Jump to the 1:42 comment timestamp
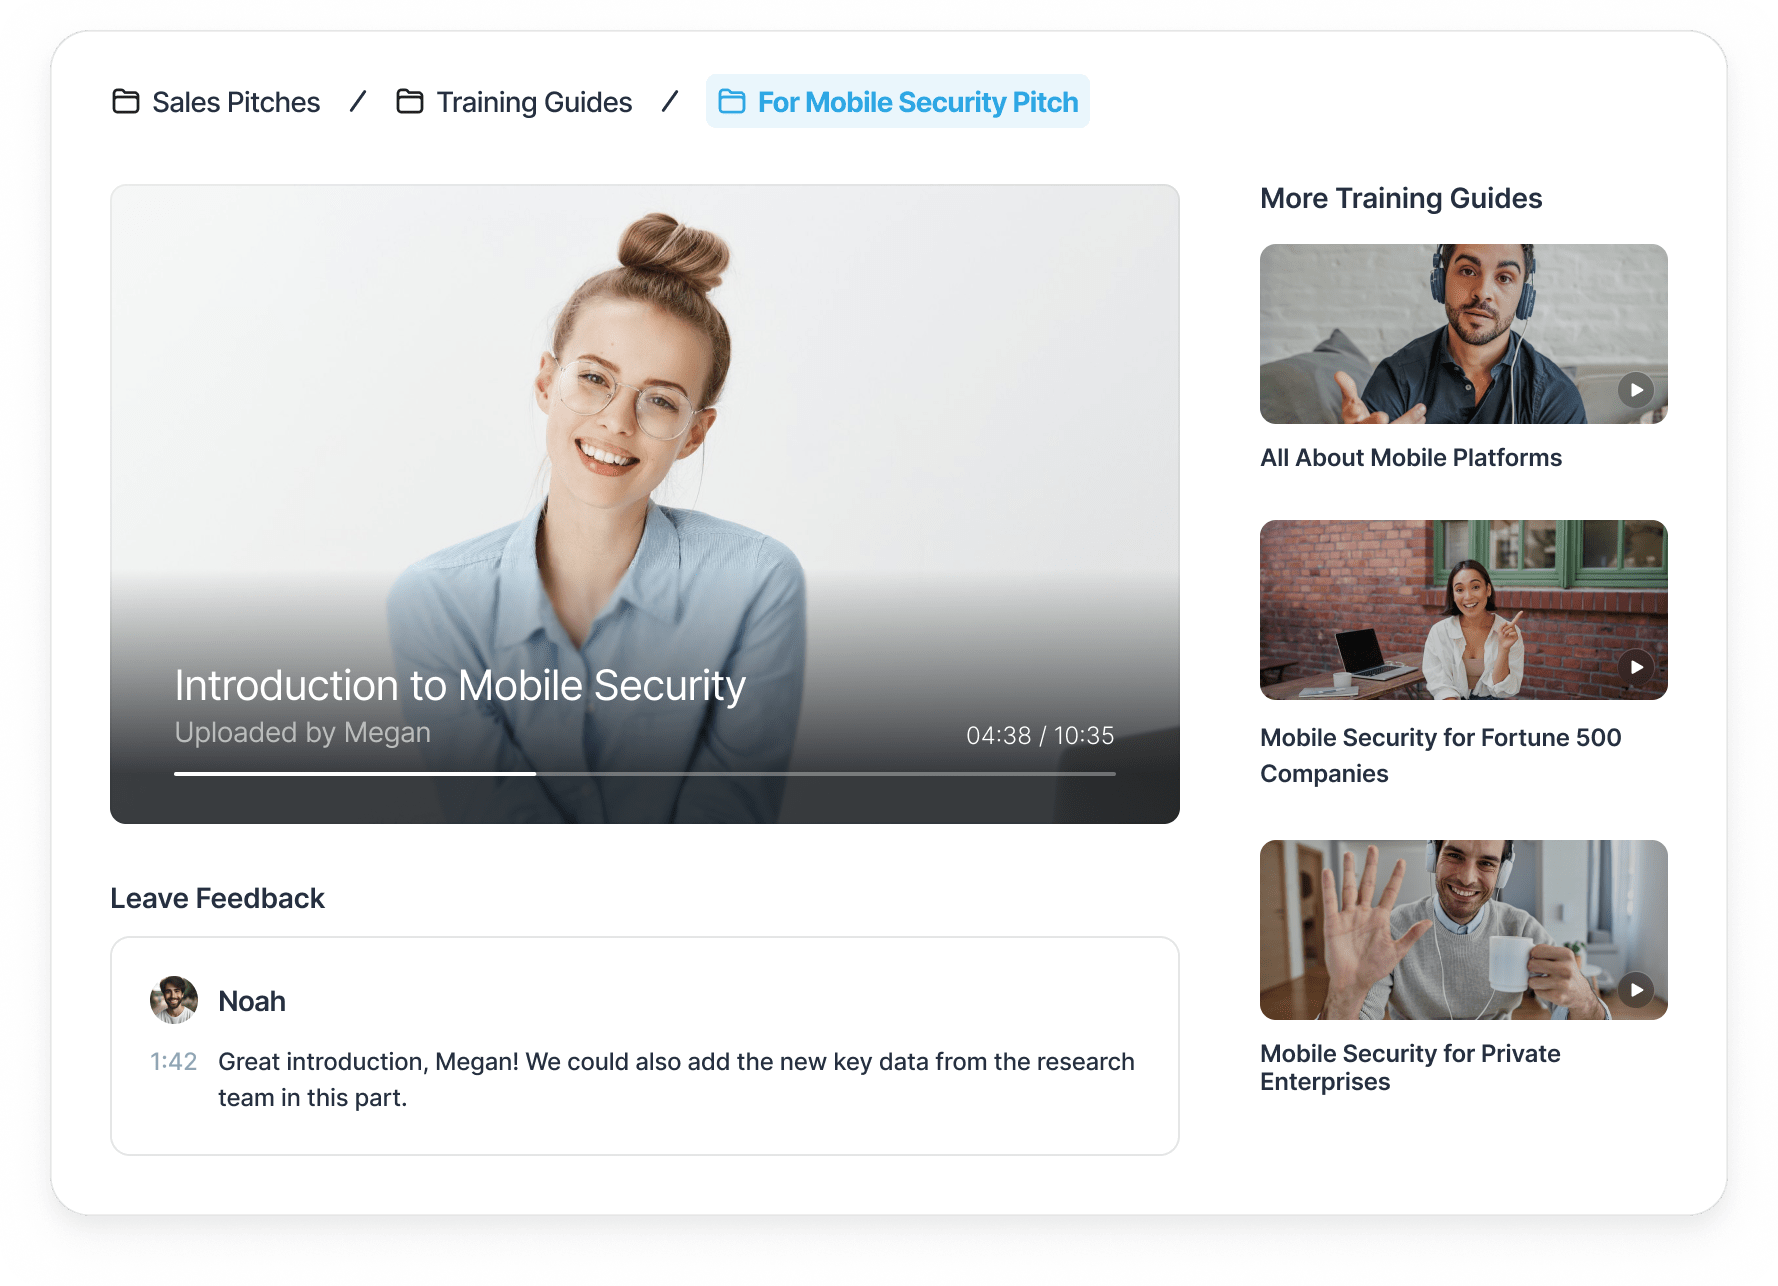This screenshot has height=1286, width=1778. (173, 1062)
